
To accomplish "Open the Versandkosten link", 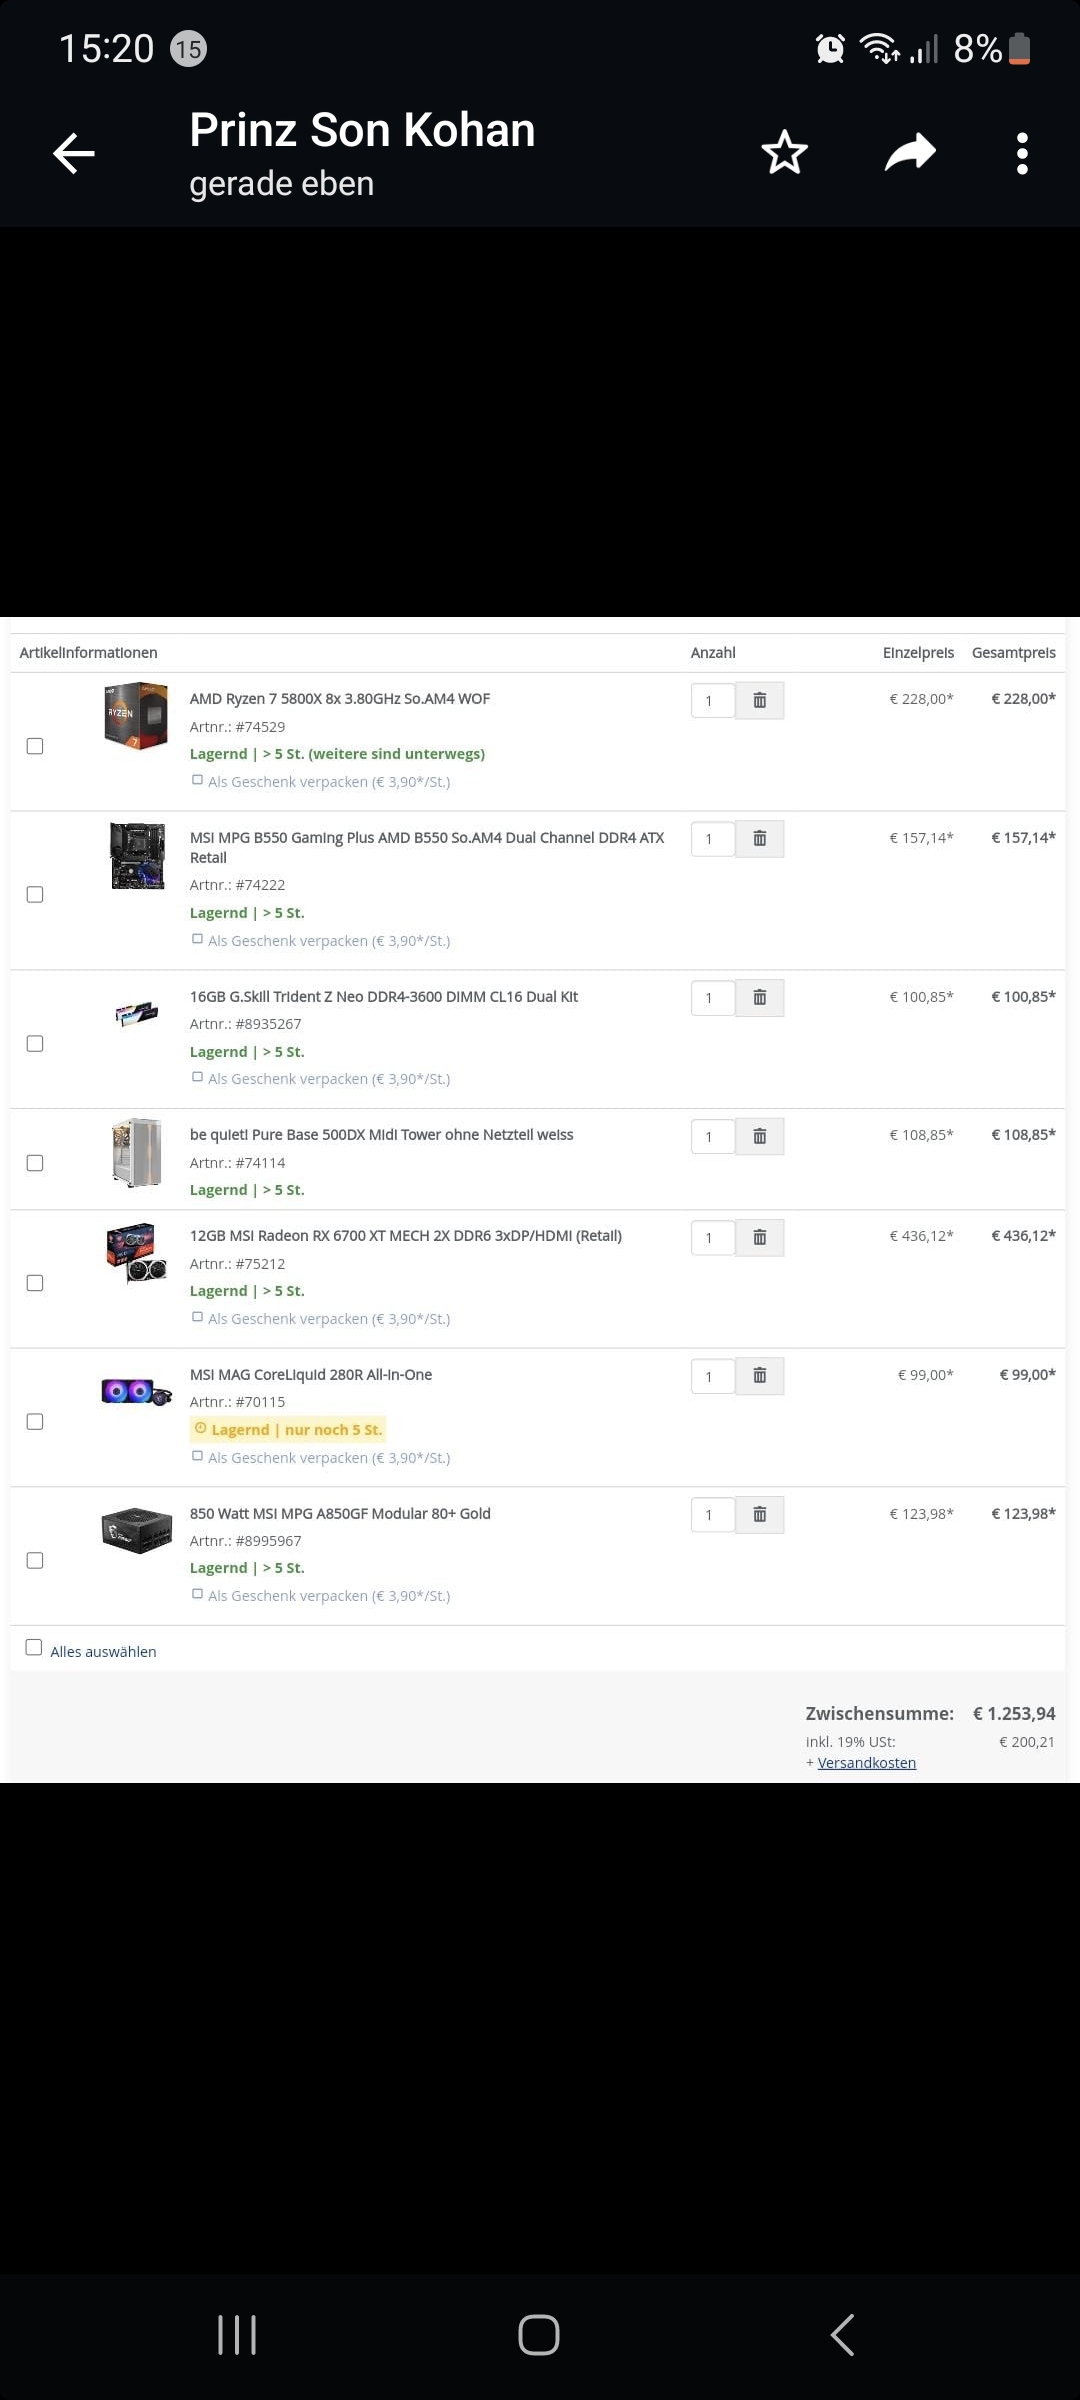I will pyautogui.click(x=866, y=1763).
